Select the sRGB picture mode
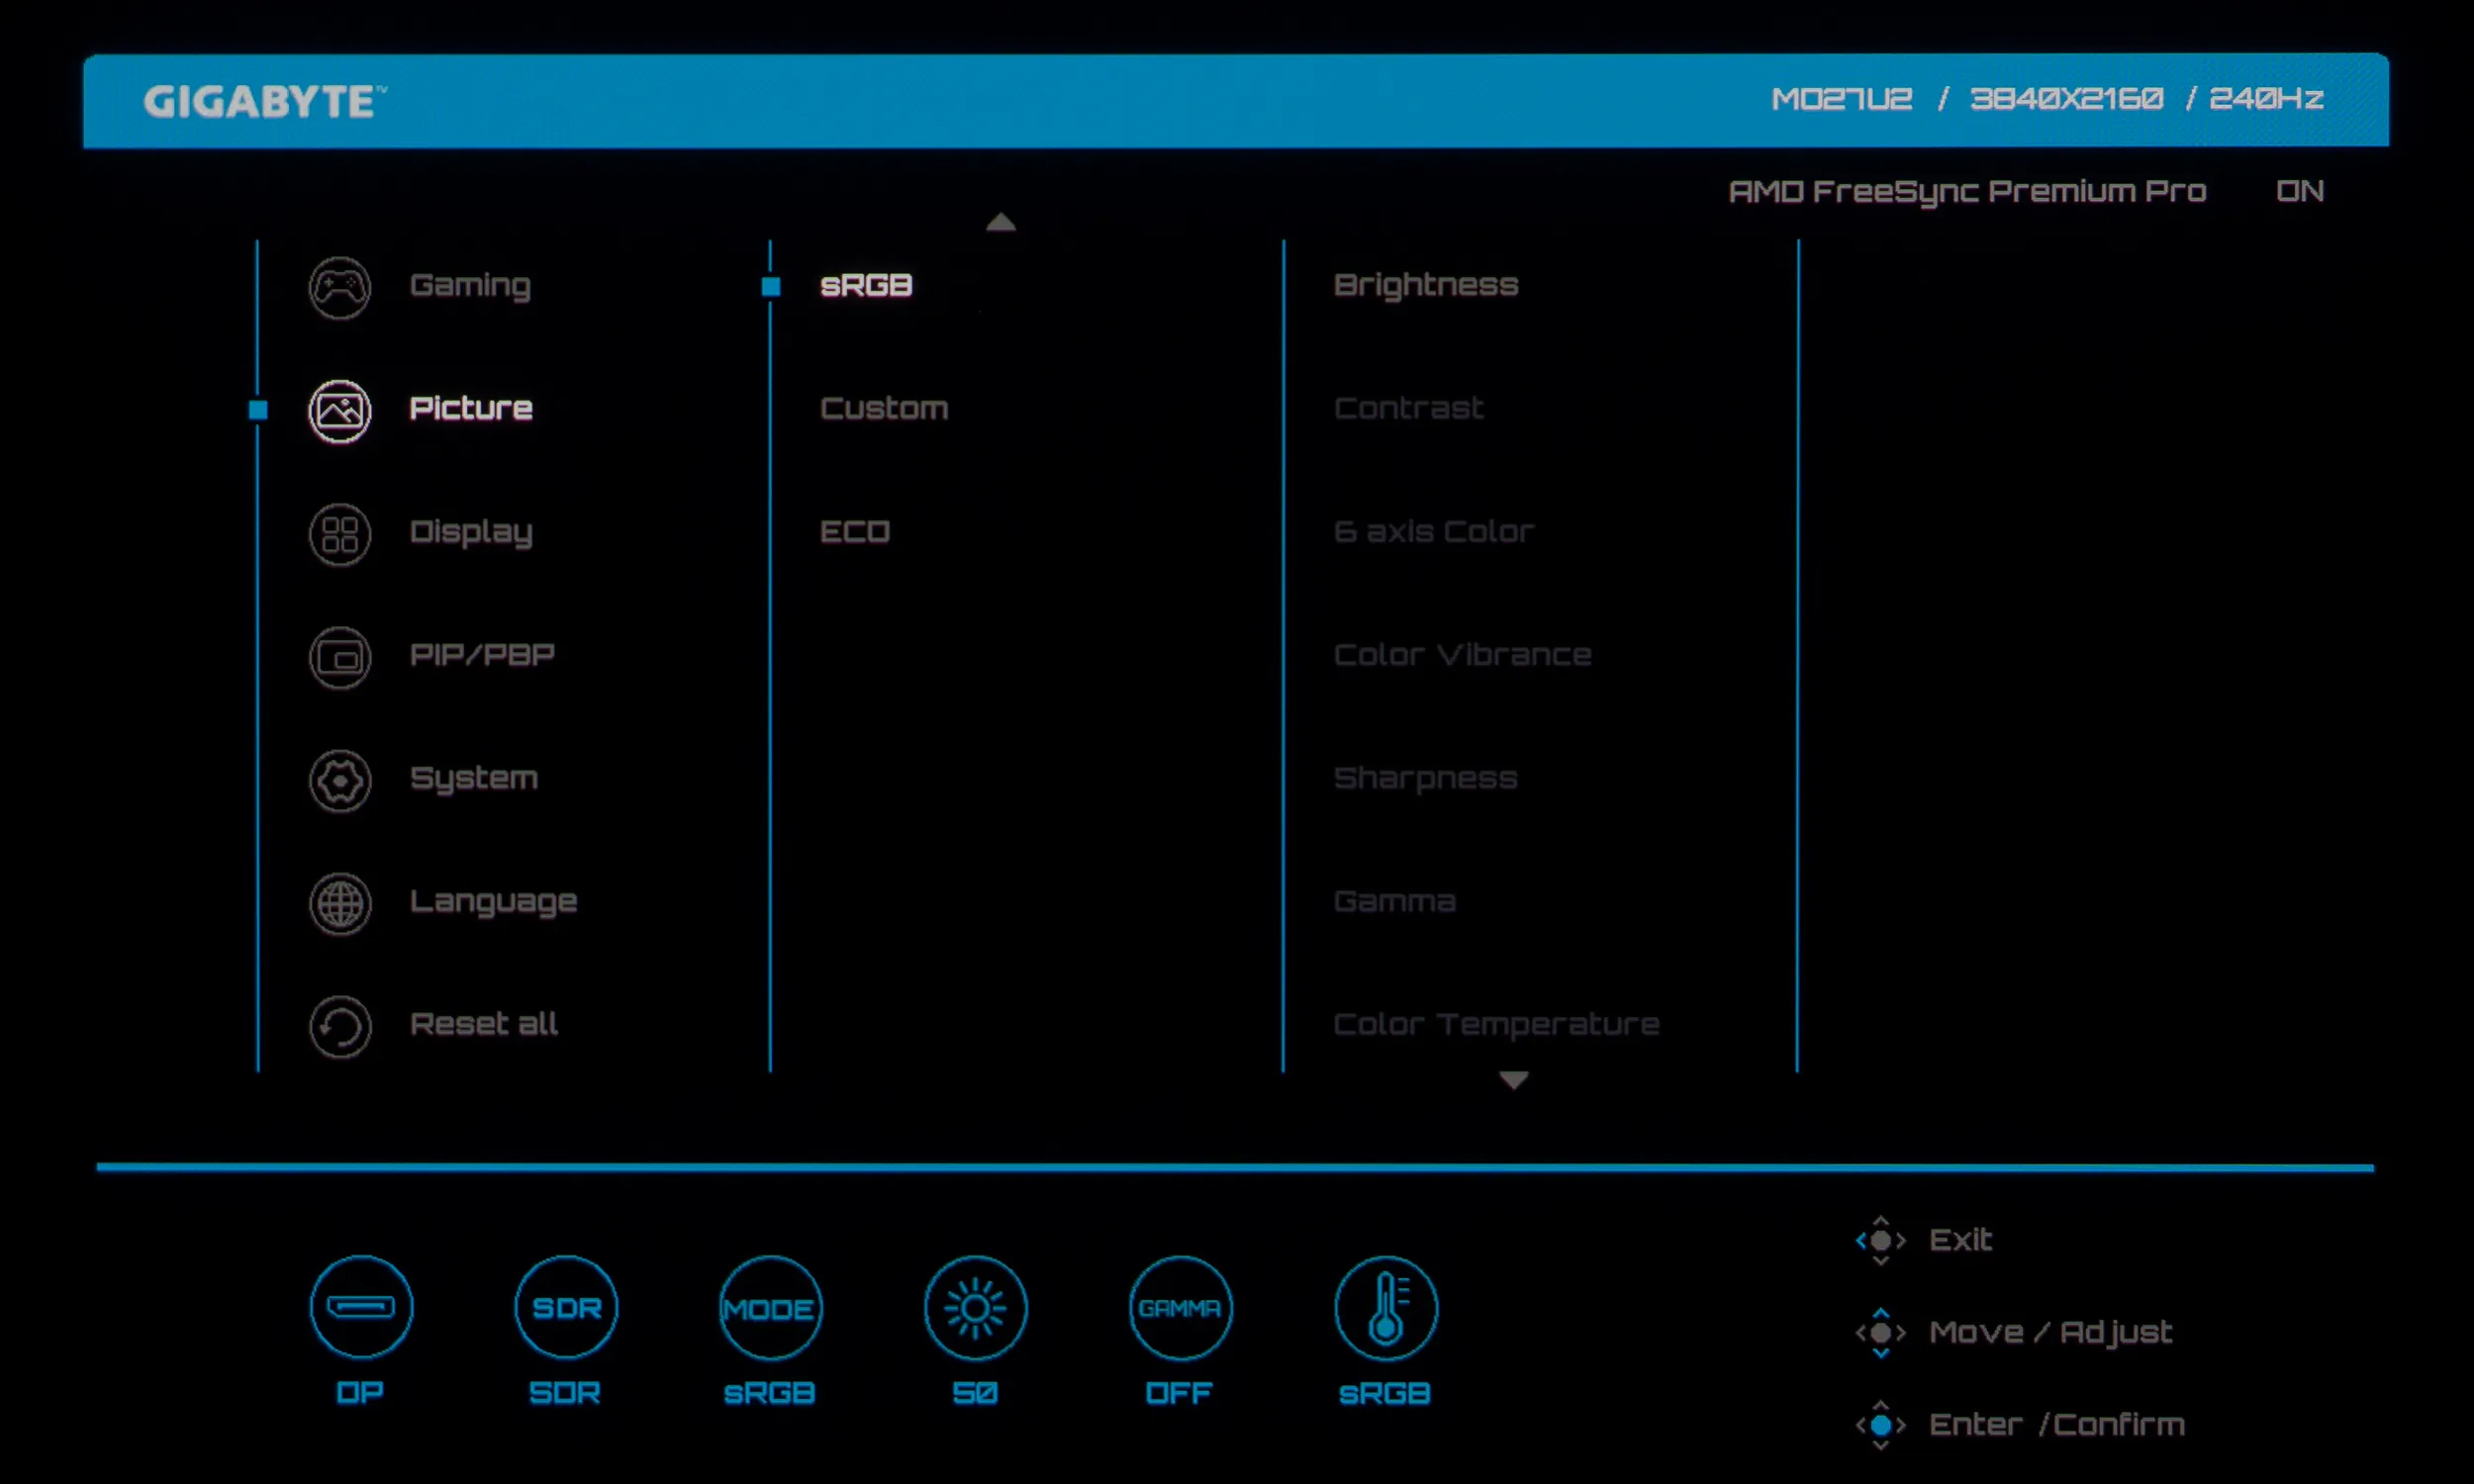The height and width of the screenshot is (1484, 2474). 866,286
